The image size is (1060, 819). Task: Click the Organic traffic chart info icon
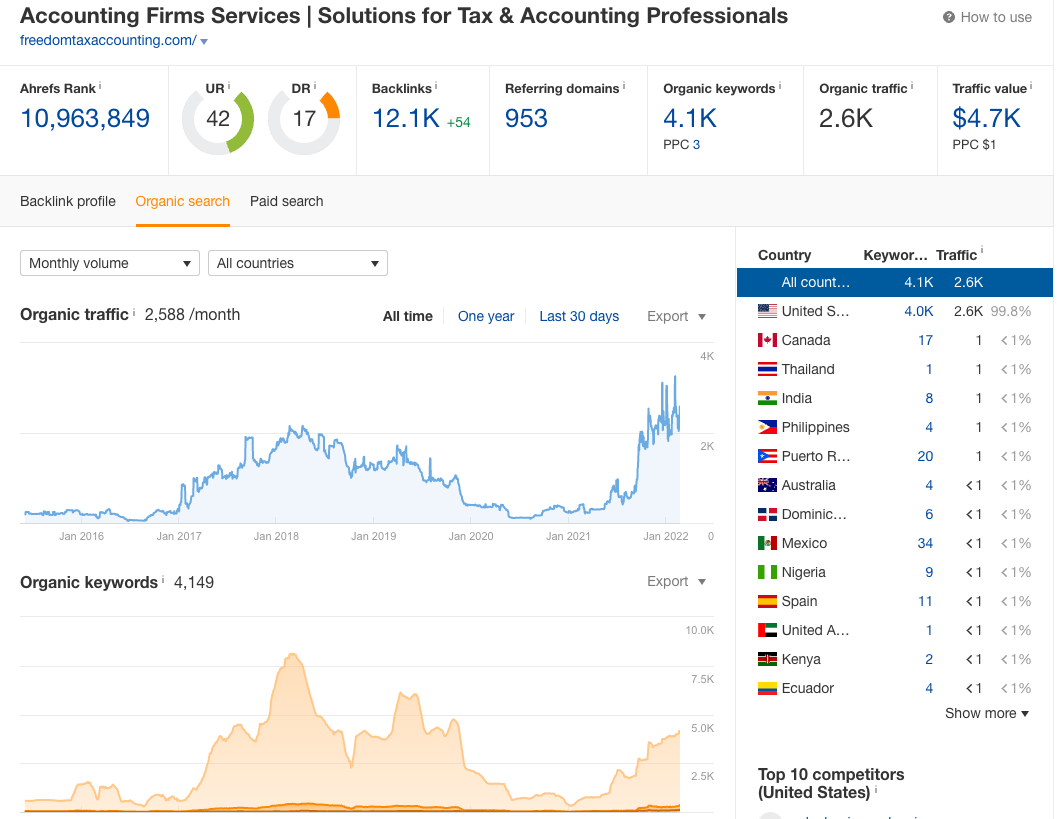point(134,312)
